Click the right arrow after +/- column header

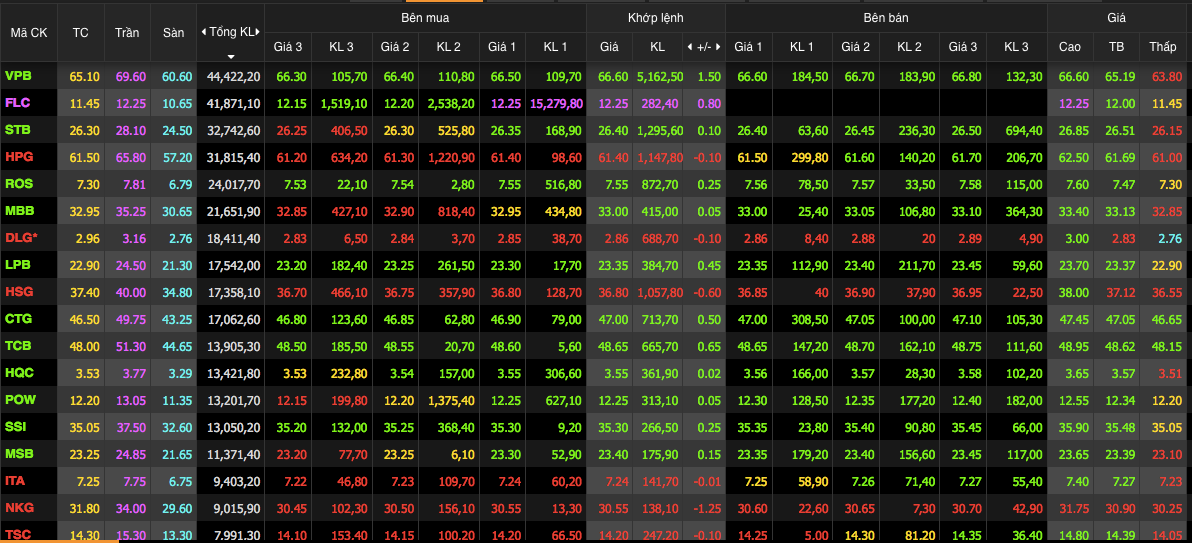(718, 47)
